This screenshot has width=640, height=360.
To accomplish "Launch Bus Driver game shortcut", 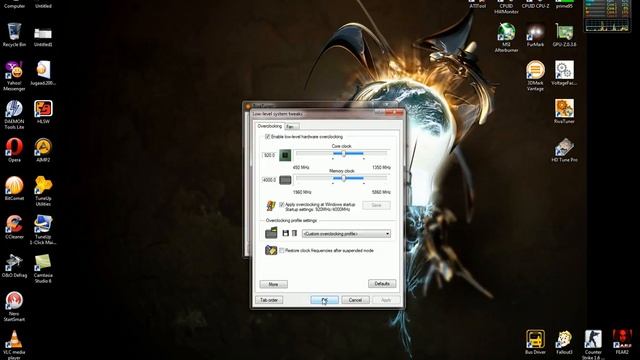I will tap(535, 342).
